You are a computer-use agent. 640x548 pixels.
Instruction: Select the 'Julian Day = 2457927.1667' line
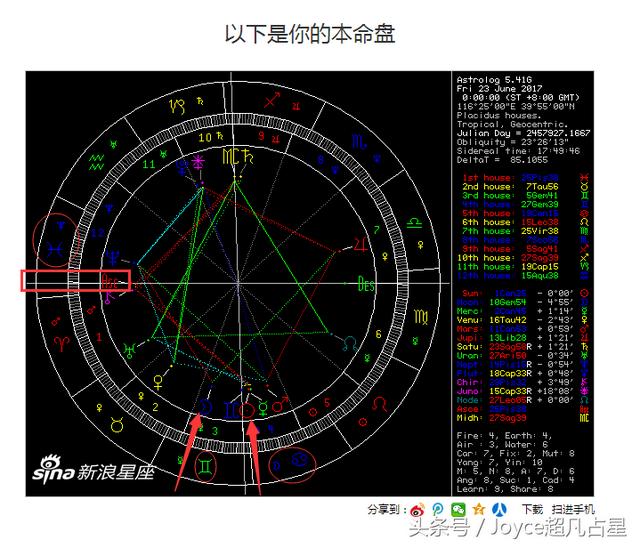click(523, 133)
